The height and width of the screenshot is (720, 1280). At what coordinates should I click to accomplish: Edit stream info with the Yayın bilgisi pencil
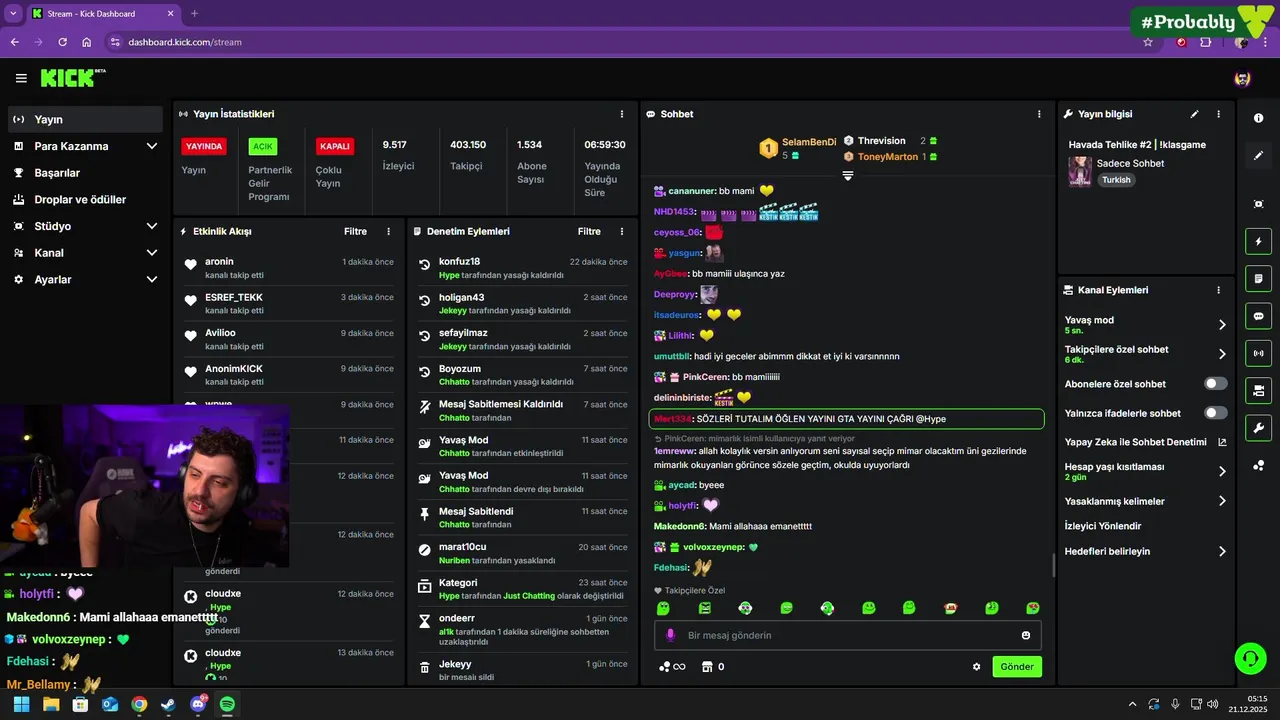click(x=1194, y=114)
